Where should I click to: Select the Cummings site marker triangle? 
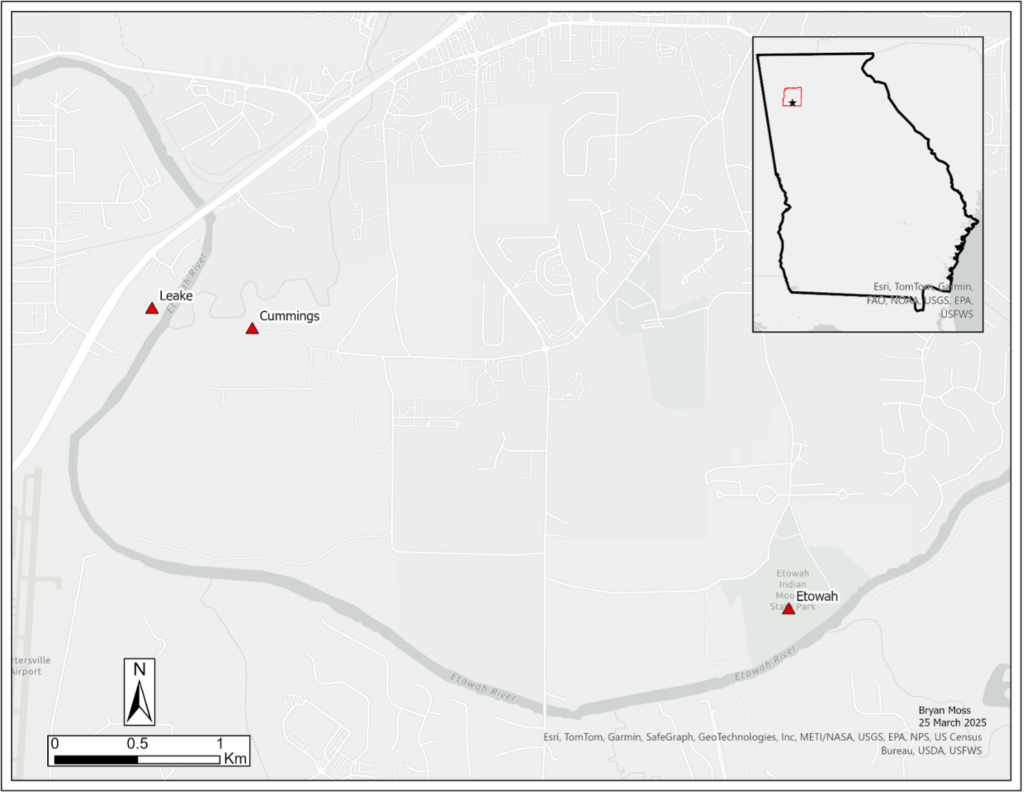pos(253,328)
